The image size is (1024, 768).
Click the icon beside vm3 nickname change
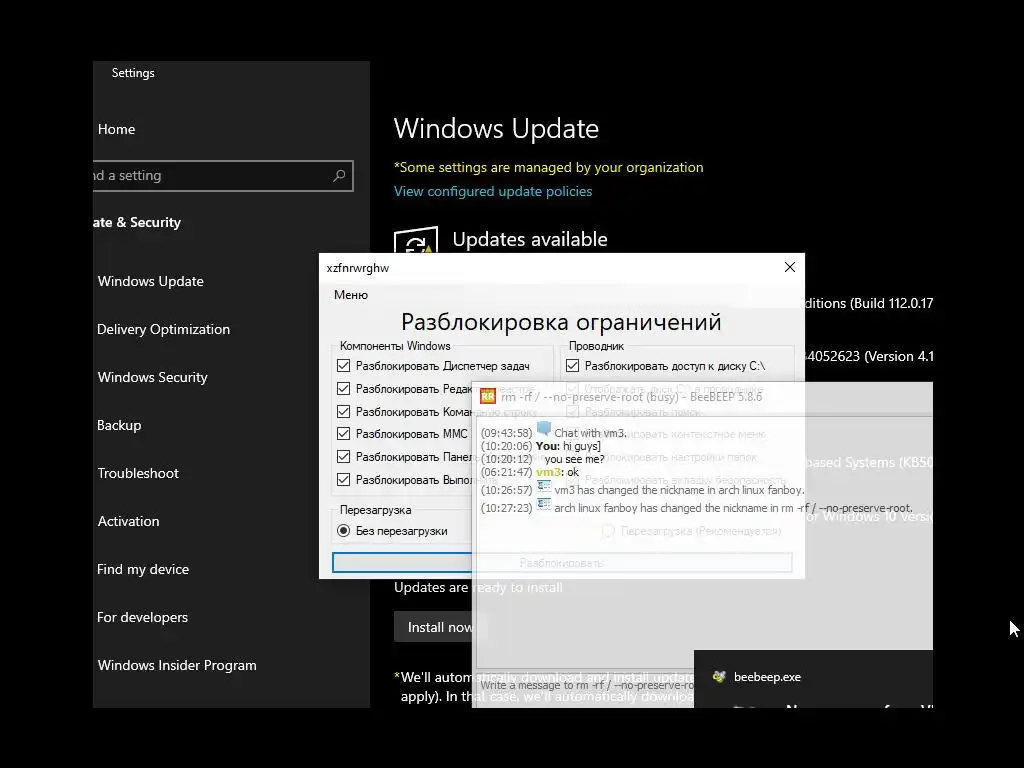(x=544, y=487)
